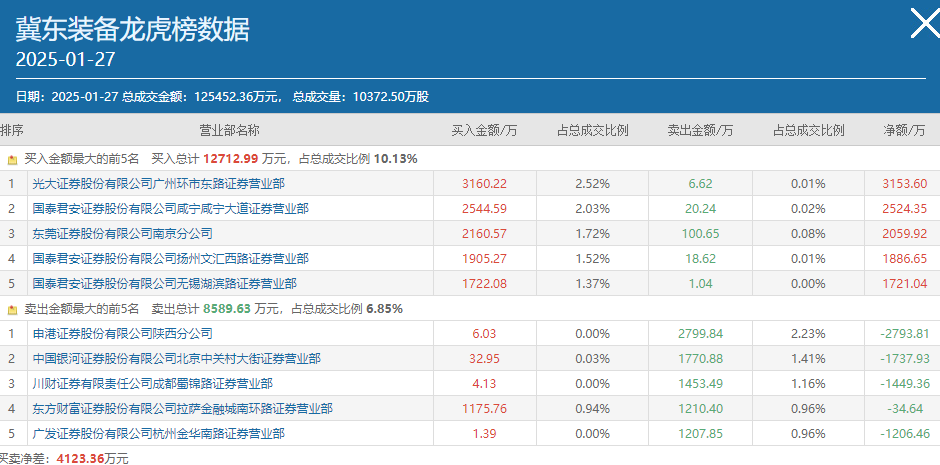Open 国泰君安证券无锡湖滨路证券营业部 link
Screen dimensions: 940x465
165,283
